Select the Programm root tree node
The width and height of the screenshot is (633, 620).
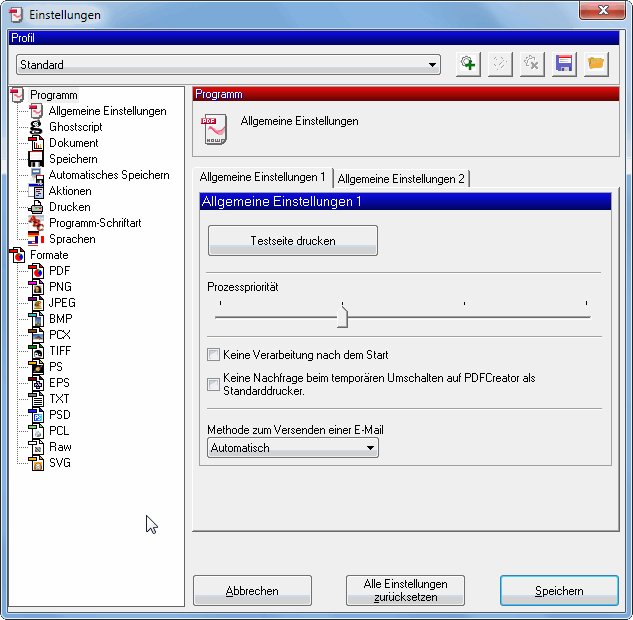pyautogui.click(x=54, y=95)
